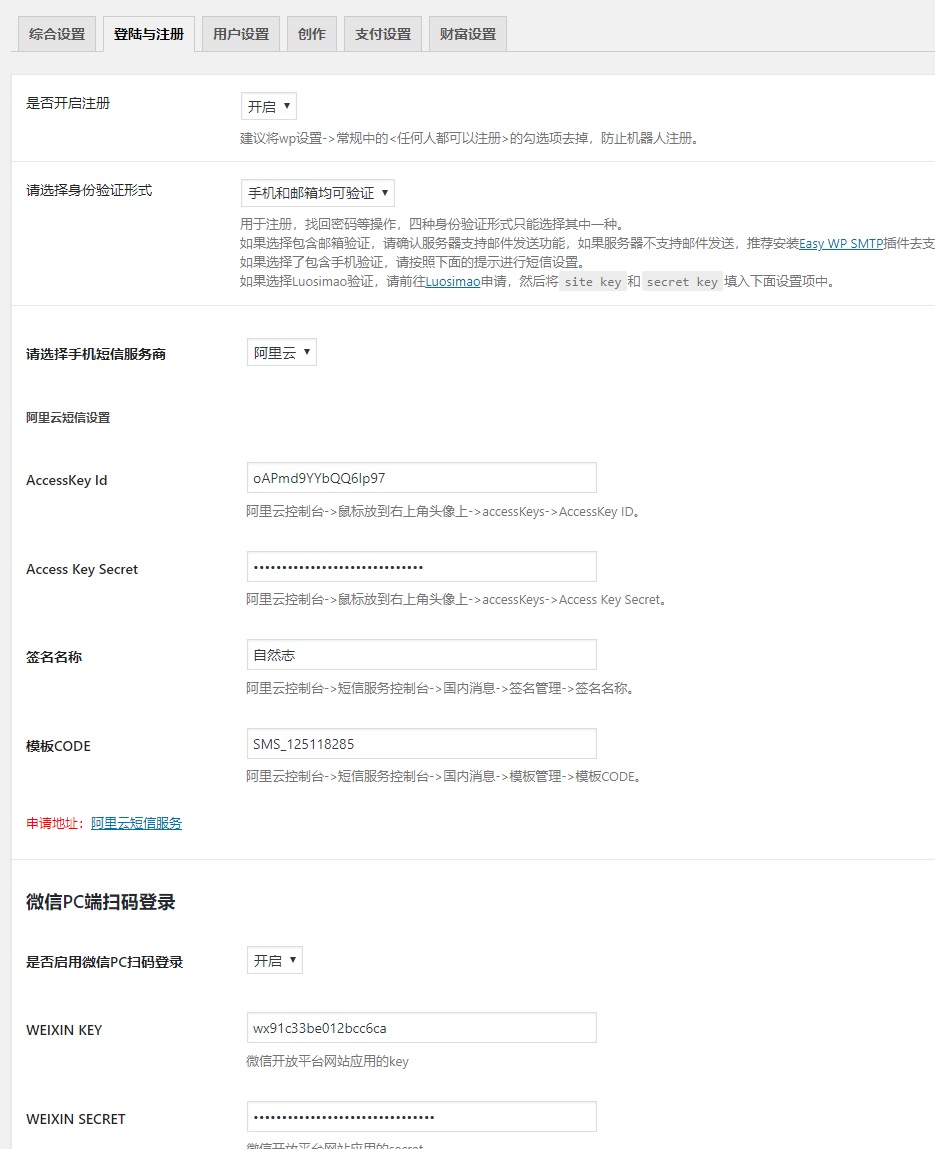Select the 登陆与注册 tab

[x=149, y=34]
